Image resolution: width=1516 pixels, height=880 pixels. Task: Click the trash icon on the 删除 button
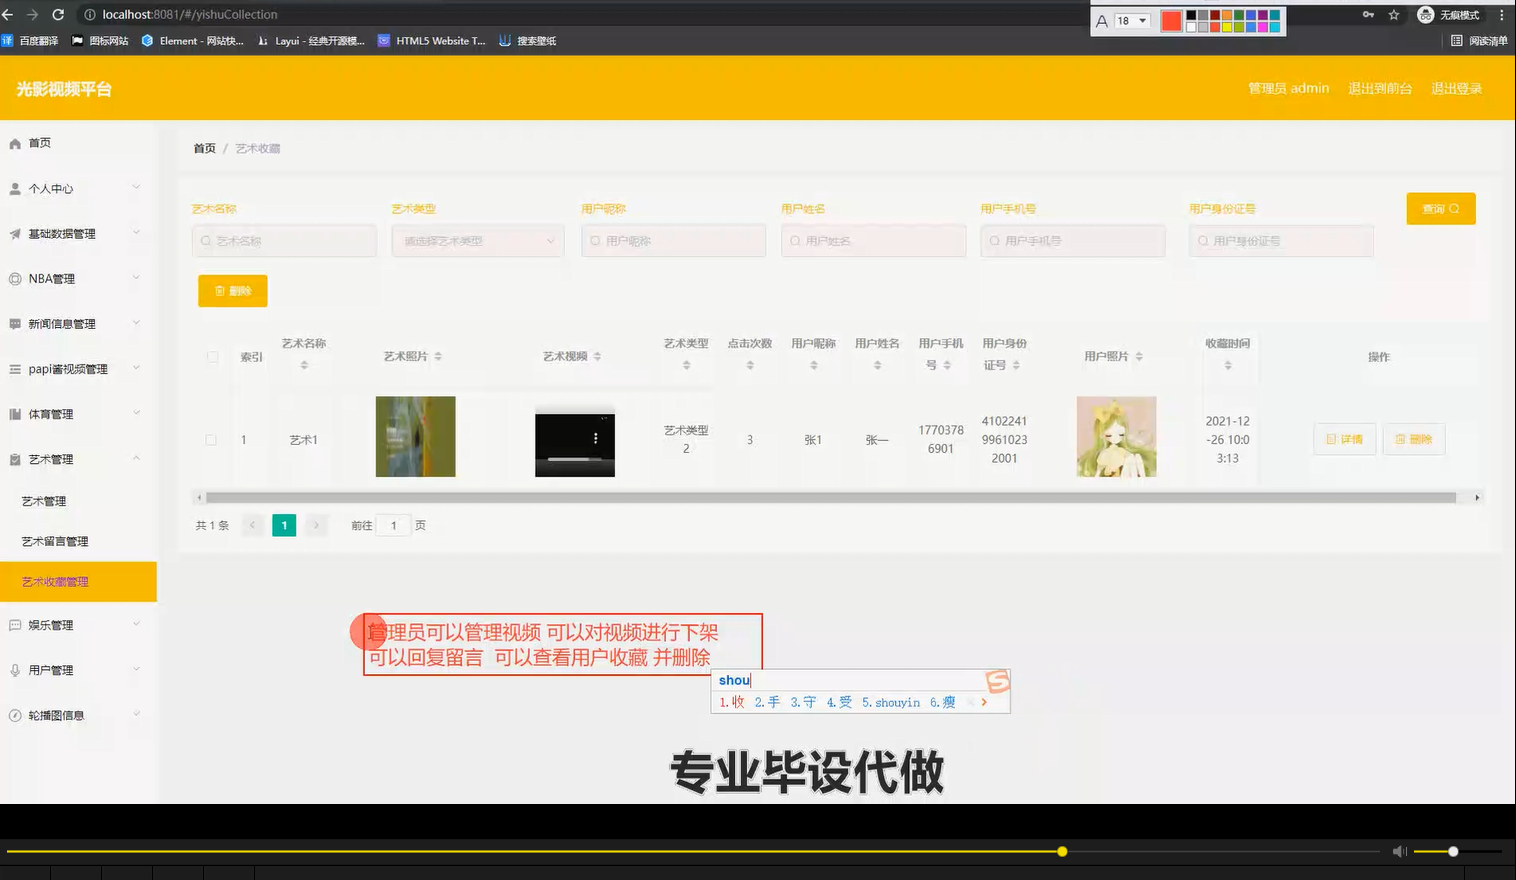[219, 290]
